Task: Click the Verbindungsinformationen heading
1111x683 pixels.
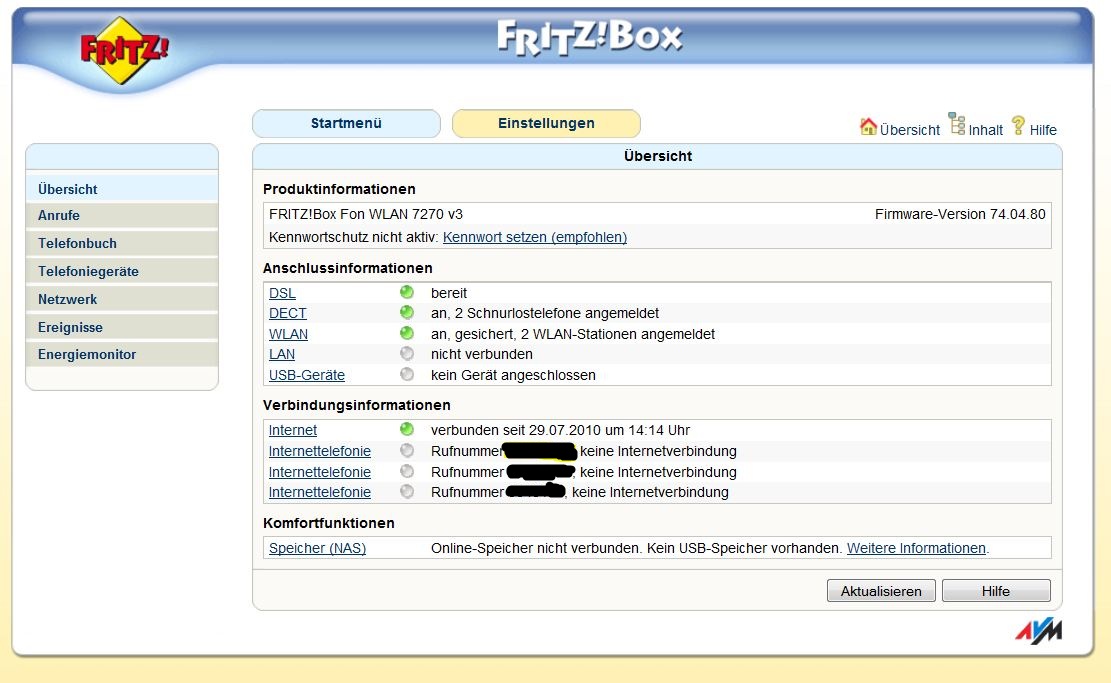Action: click(356, 405)
